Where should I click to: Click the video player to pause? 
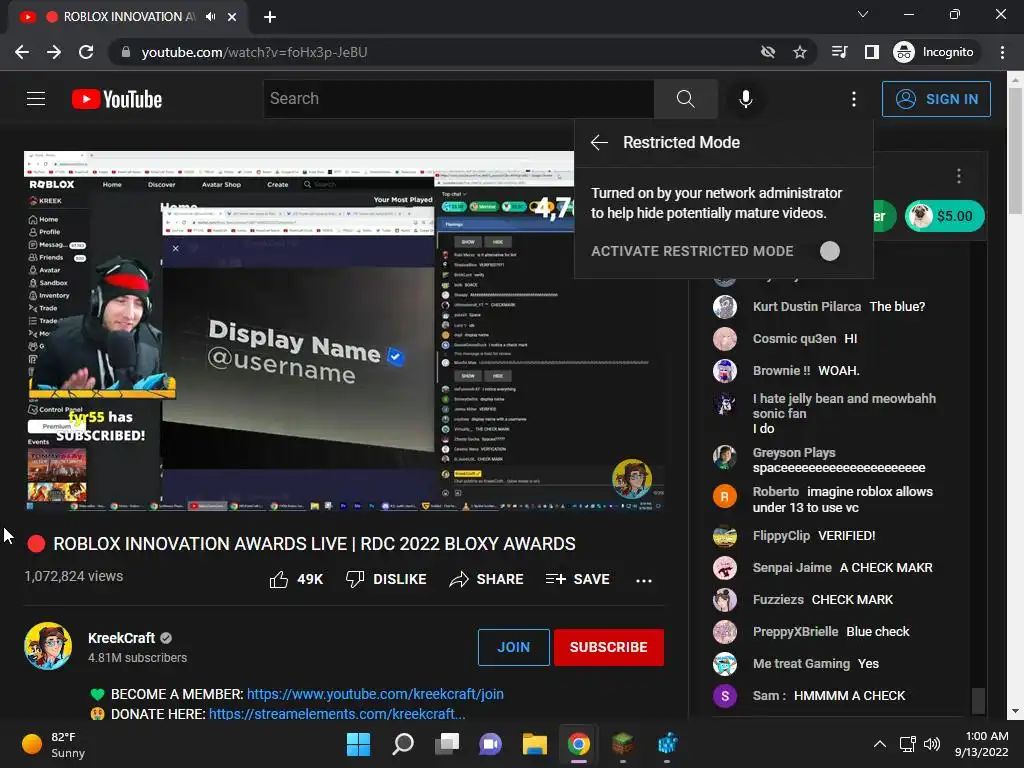pos(344,331)
